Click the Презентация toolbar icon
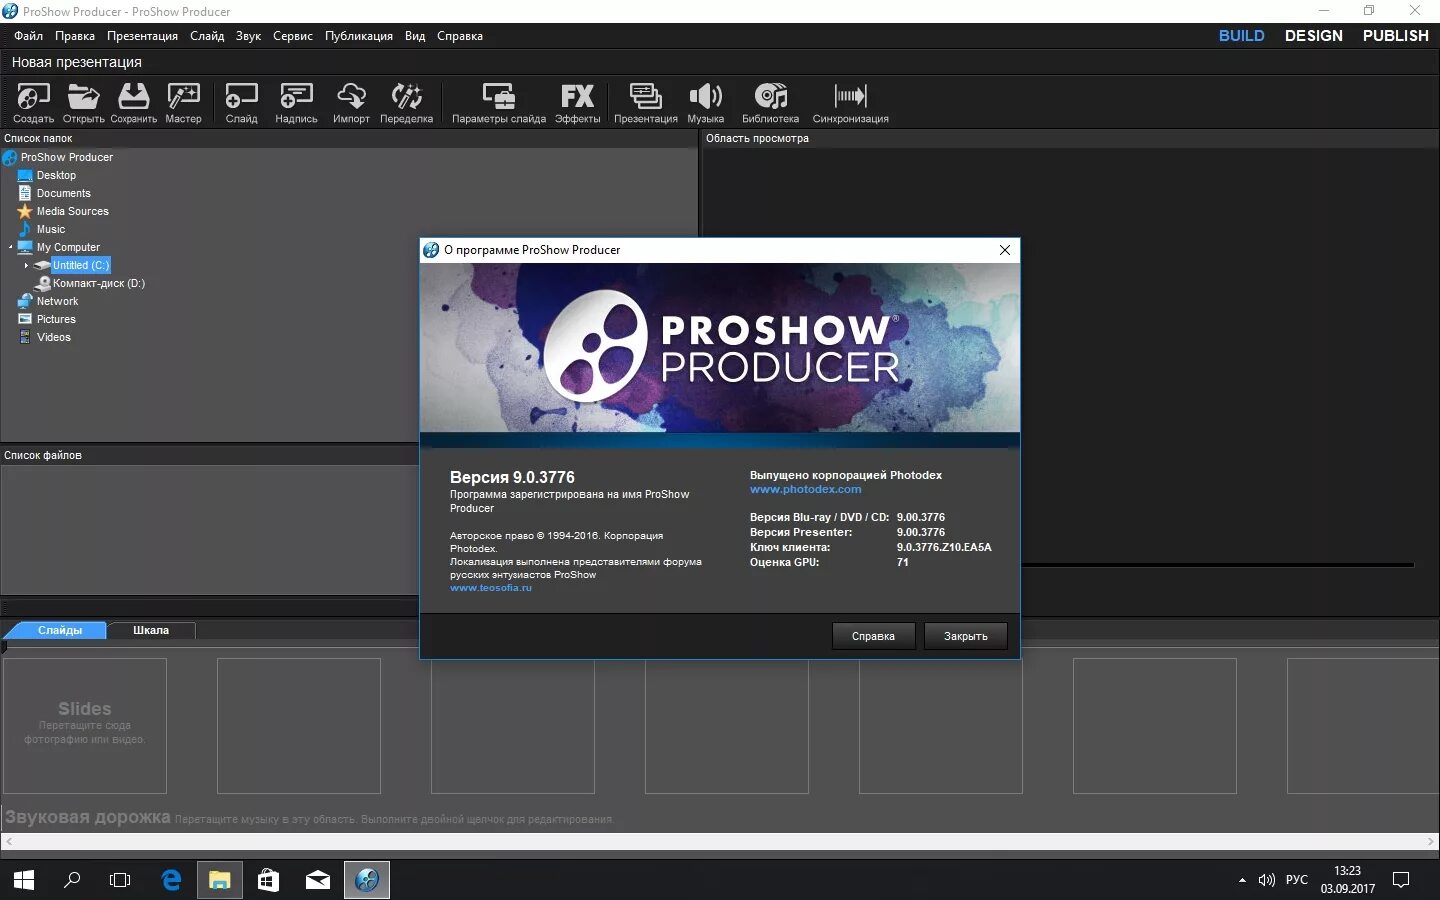The width and height of the screenshot is (1440, 900). pyautogui.click(x=646, y=103)
